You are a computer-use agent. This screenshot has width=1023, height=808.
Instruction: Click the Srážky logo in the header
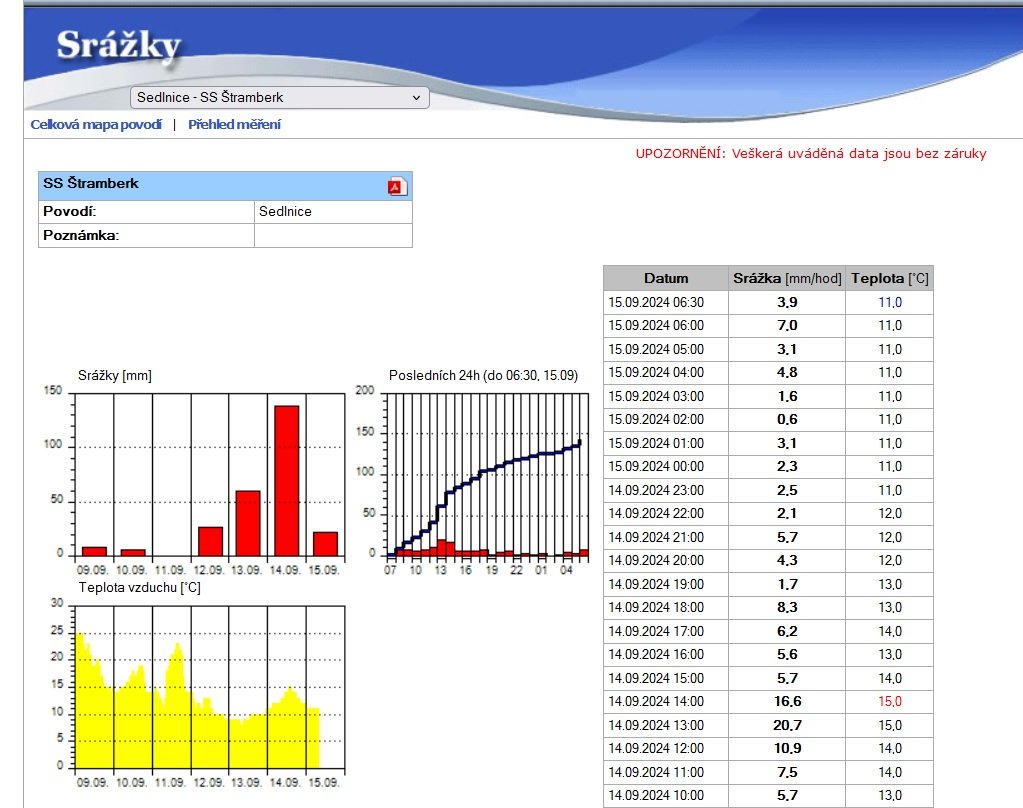(x=118, y=46)
